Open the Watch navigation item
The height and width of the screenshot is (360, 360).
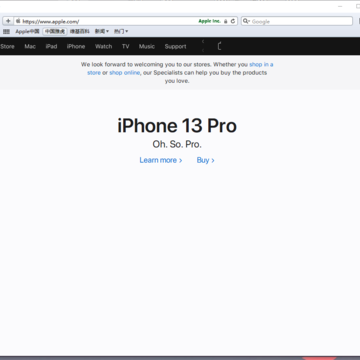[103, 46]
